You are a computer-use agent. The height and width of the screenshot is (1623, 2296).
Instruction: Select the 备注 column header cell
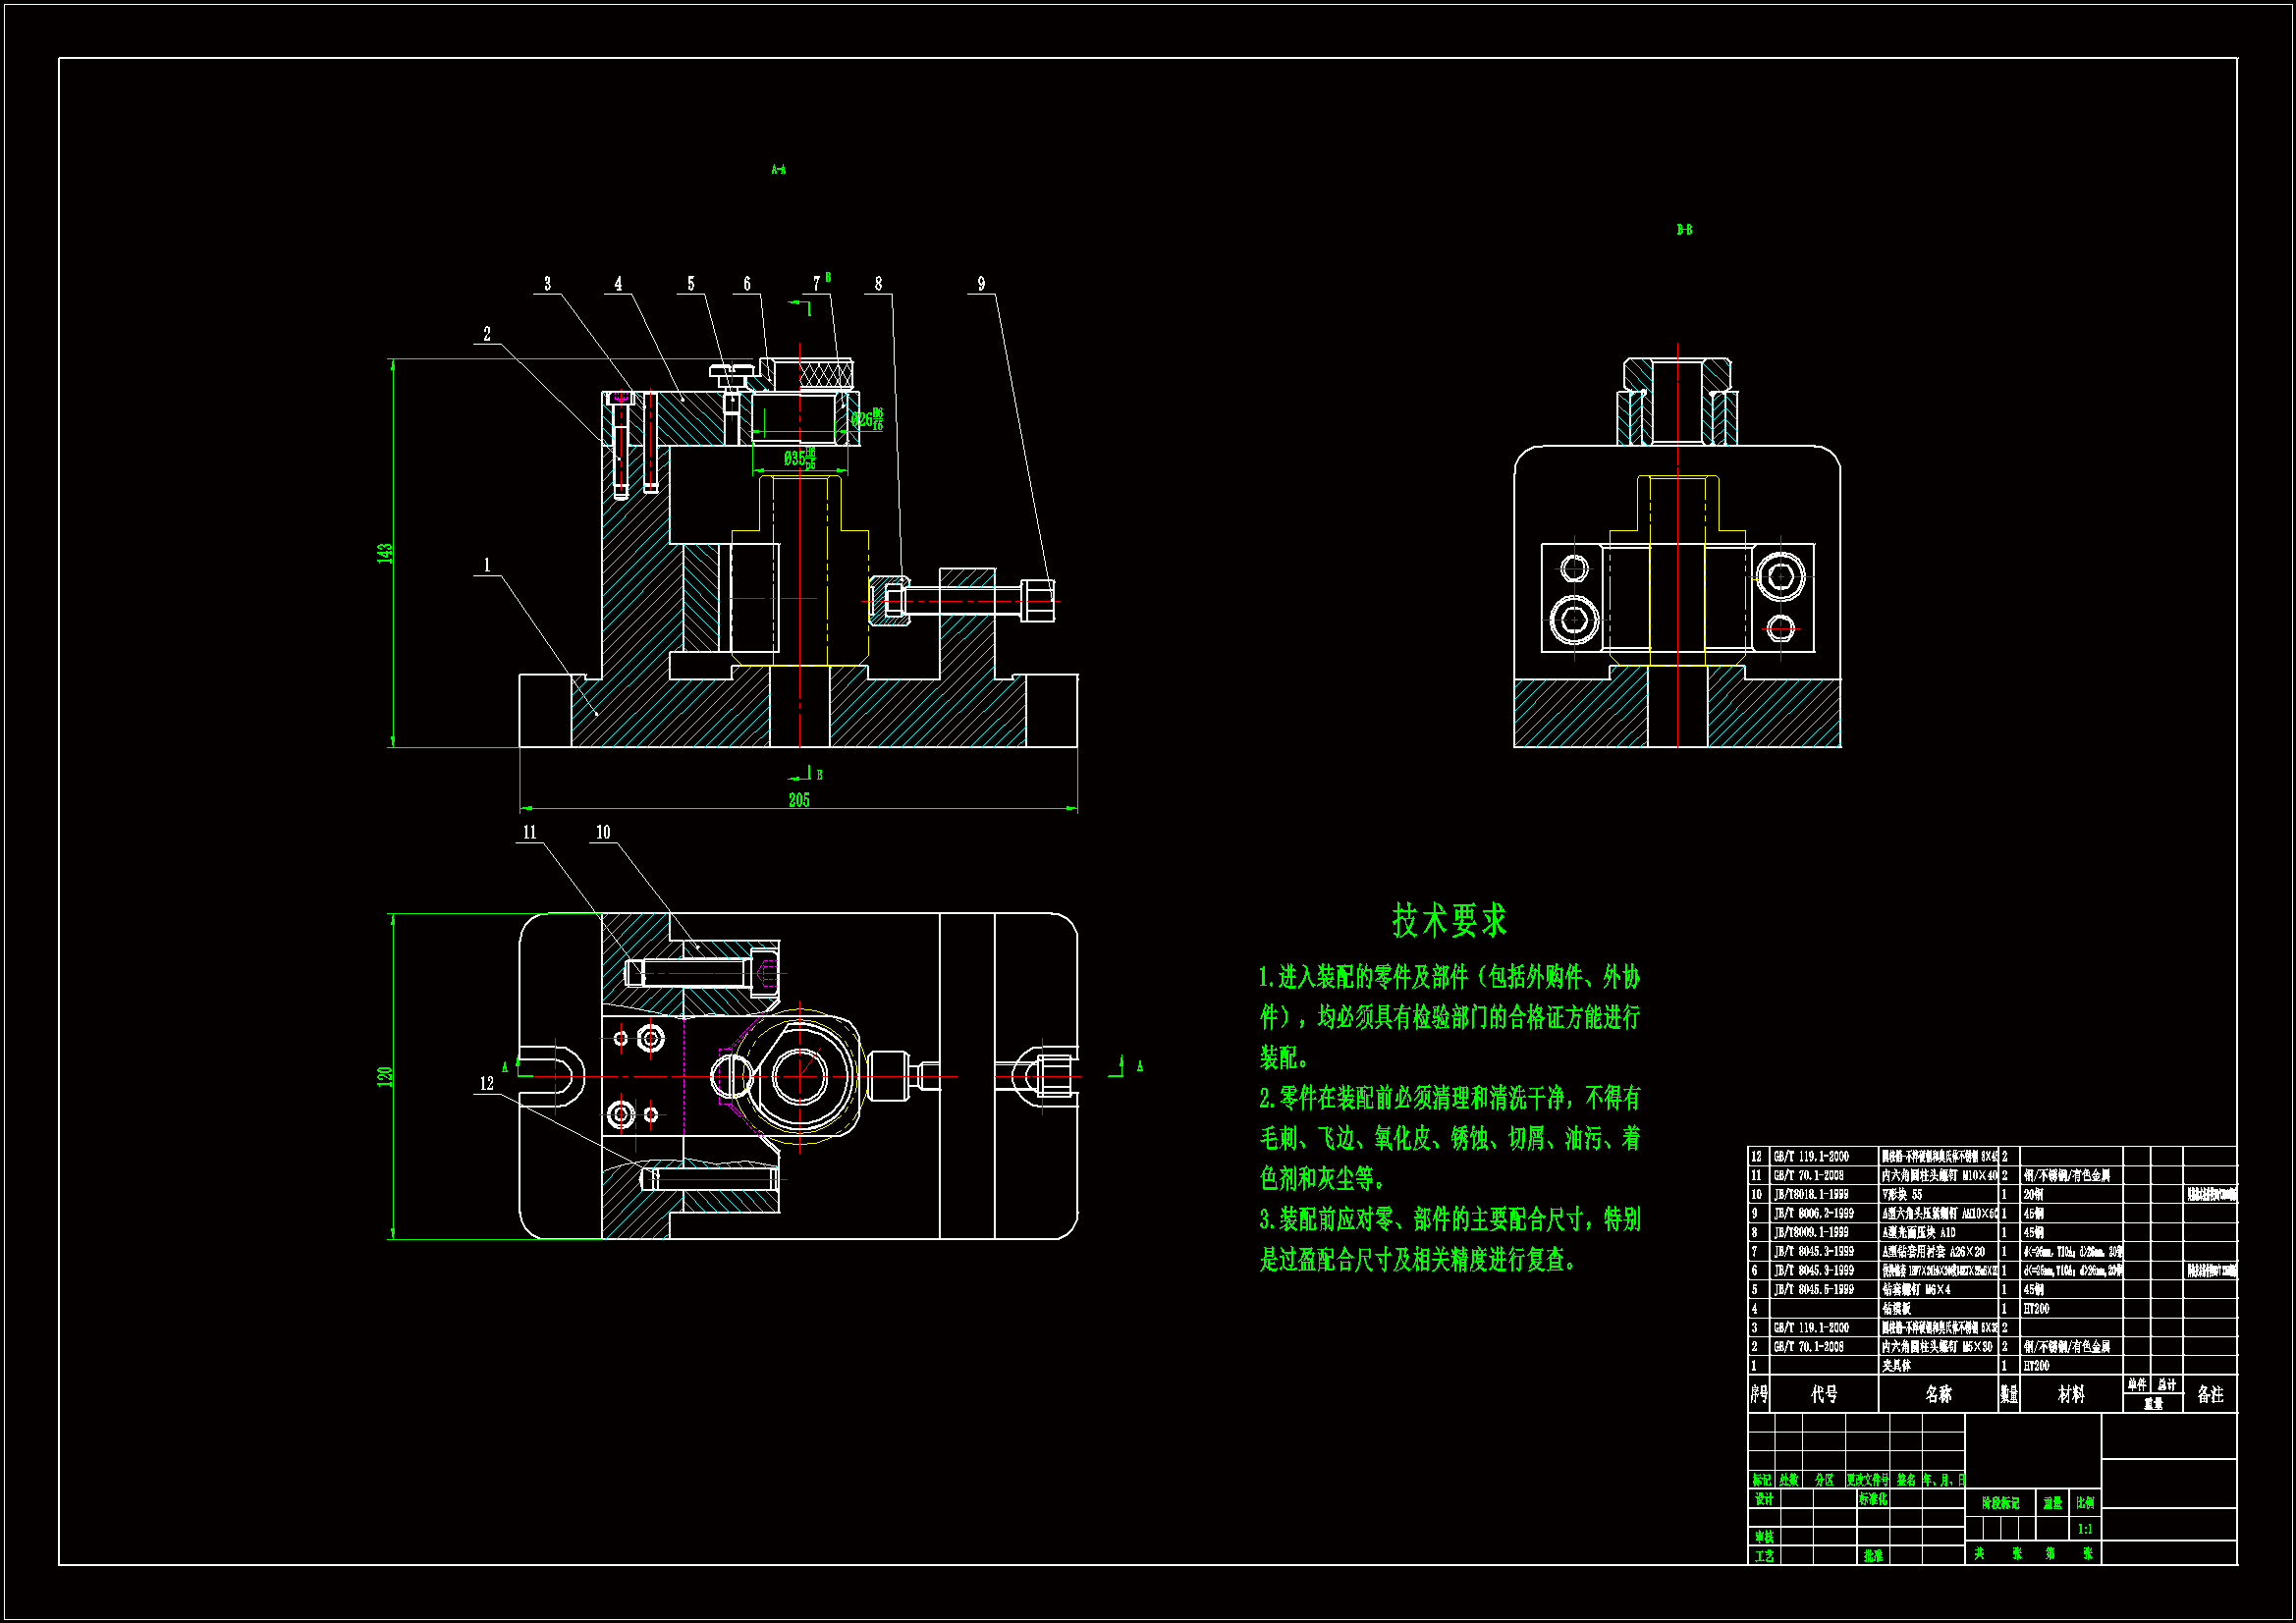point(2210,1394)
